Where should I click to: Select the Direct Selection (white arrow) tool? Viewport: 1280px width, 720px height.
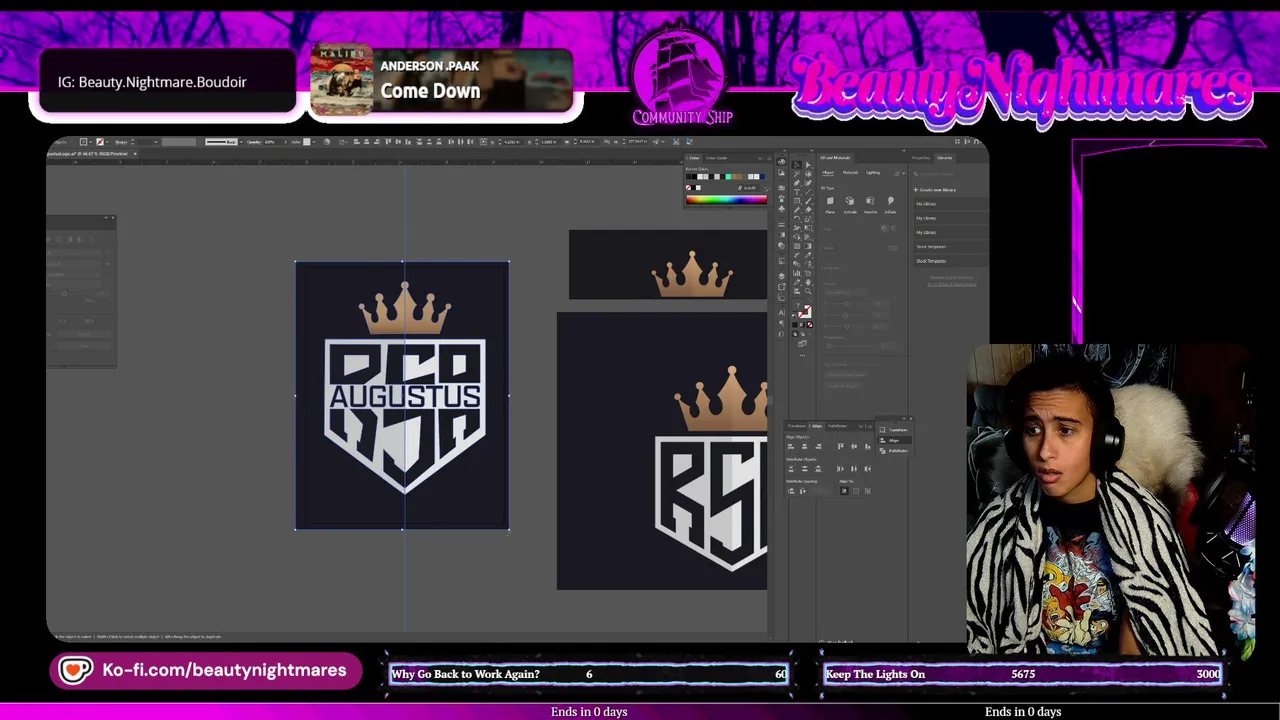coord(808,165)
